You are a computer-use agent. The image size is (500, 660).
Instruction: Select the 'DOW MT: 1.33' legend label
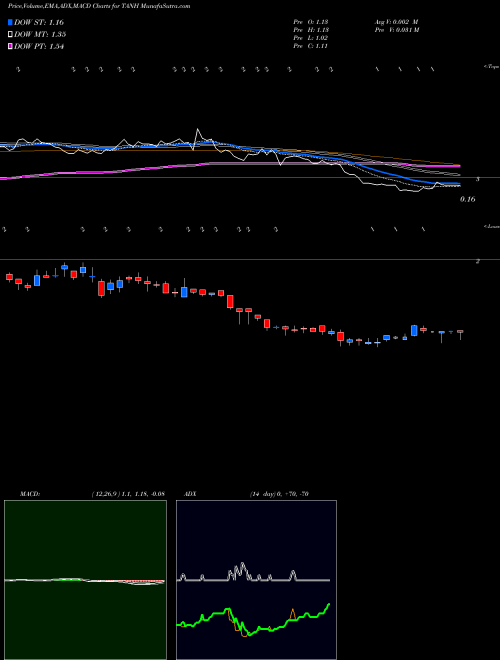pos(40,35)
